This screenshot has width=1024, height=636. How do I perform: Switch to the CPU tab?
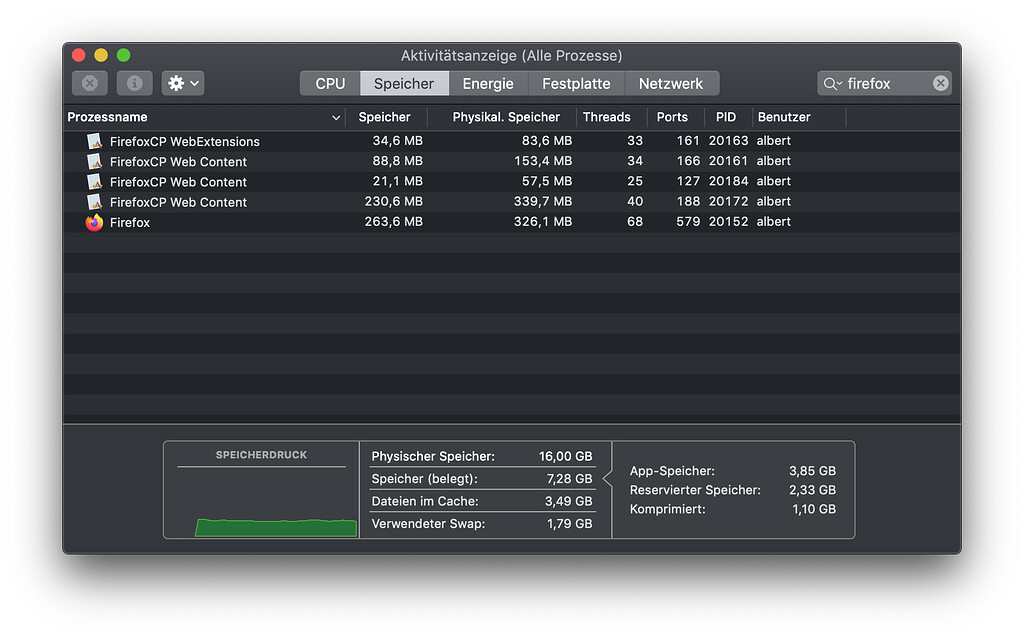tap(328, 83)
